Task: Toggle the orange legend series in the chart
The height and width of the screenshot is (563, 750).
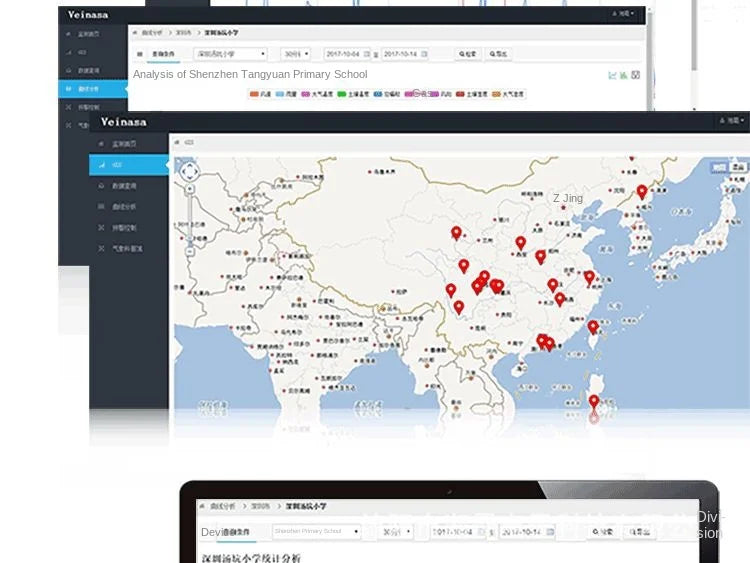Action: [x=260, y=94]
